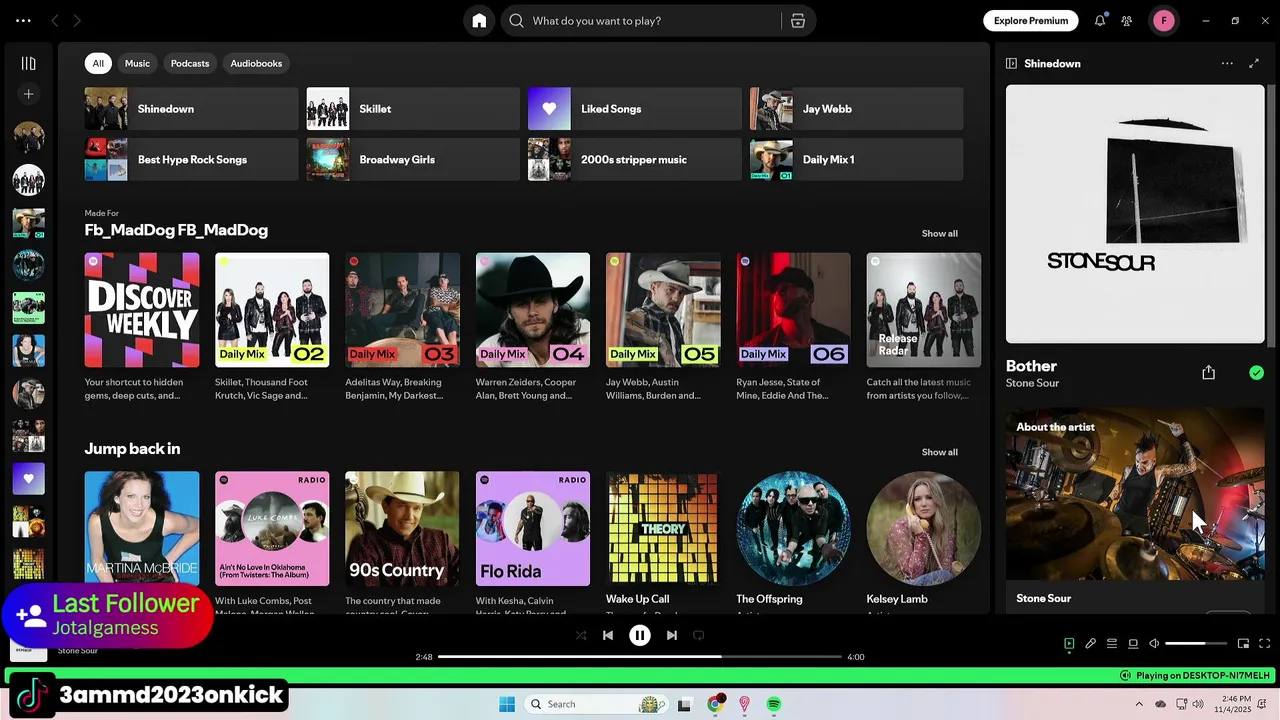Open Daily Mix 04 card

click(533, 329)
